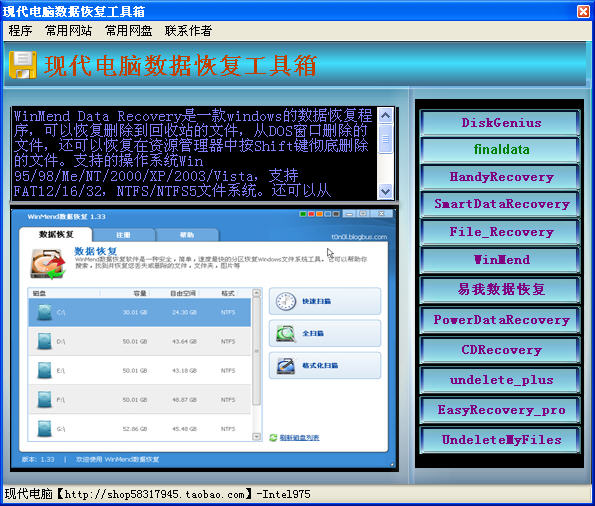Click the full scan magnifier icon
This screenshot has height=506, width=595.
point(286,333)
